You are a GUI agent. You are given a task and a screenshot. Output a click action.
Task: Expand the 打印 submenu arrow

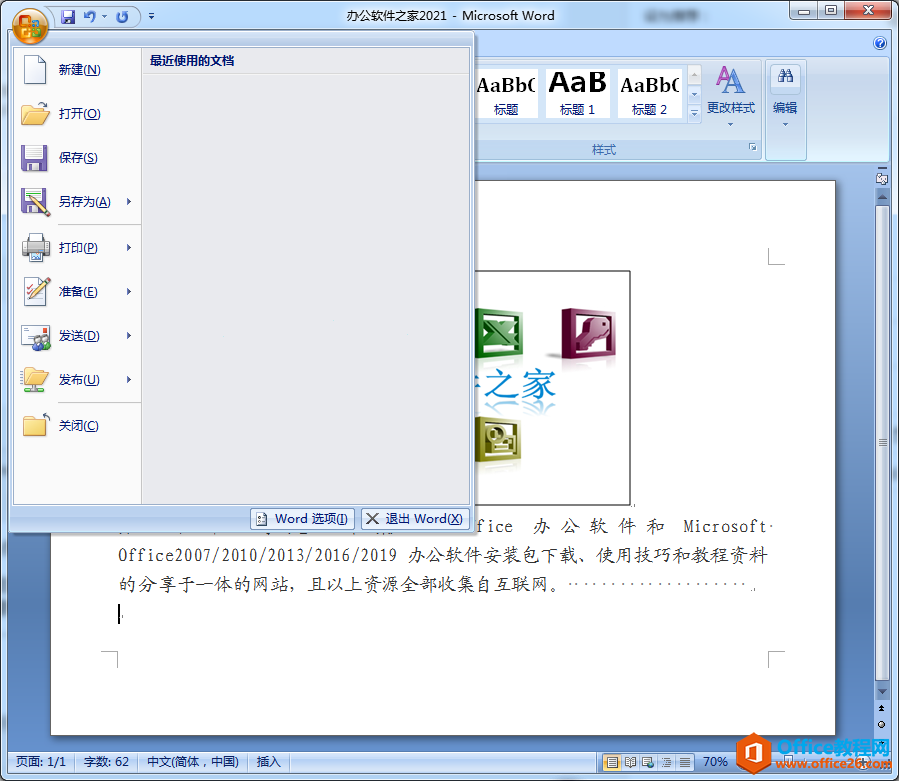pyautogui.click(x=129, y=248)
